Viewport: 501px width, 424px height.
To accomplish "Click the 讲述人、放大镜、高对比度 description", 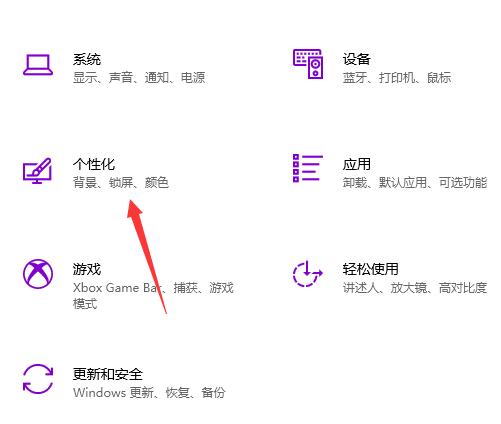I will (x=415, y=288).
